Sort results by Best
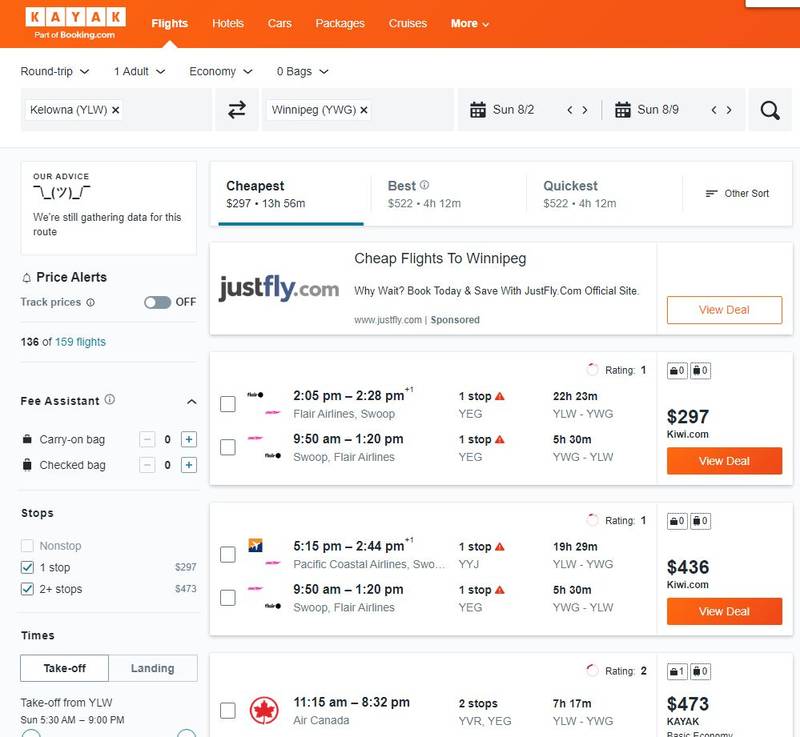Image resolution: width=800 pixels, height=737 pixels. (449, 194)
